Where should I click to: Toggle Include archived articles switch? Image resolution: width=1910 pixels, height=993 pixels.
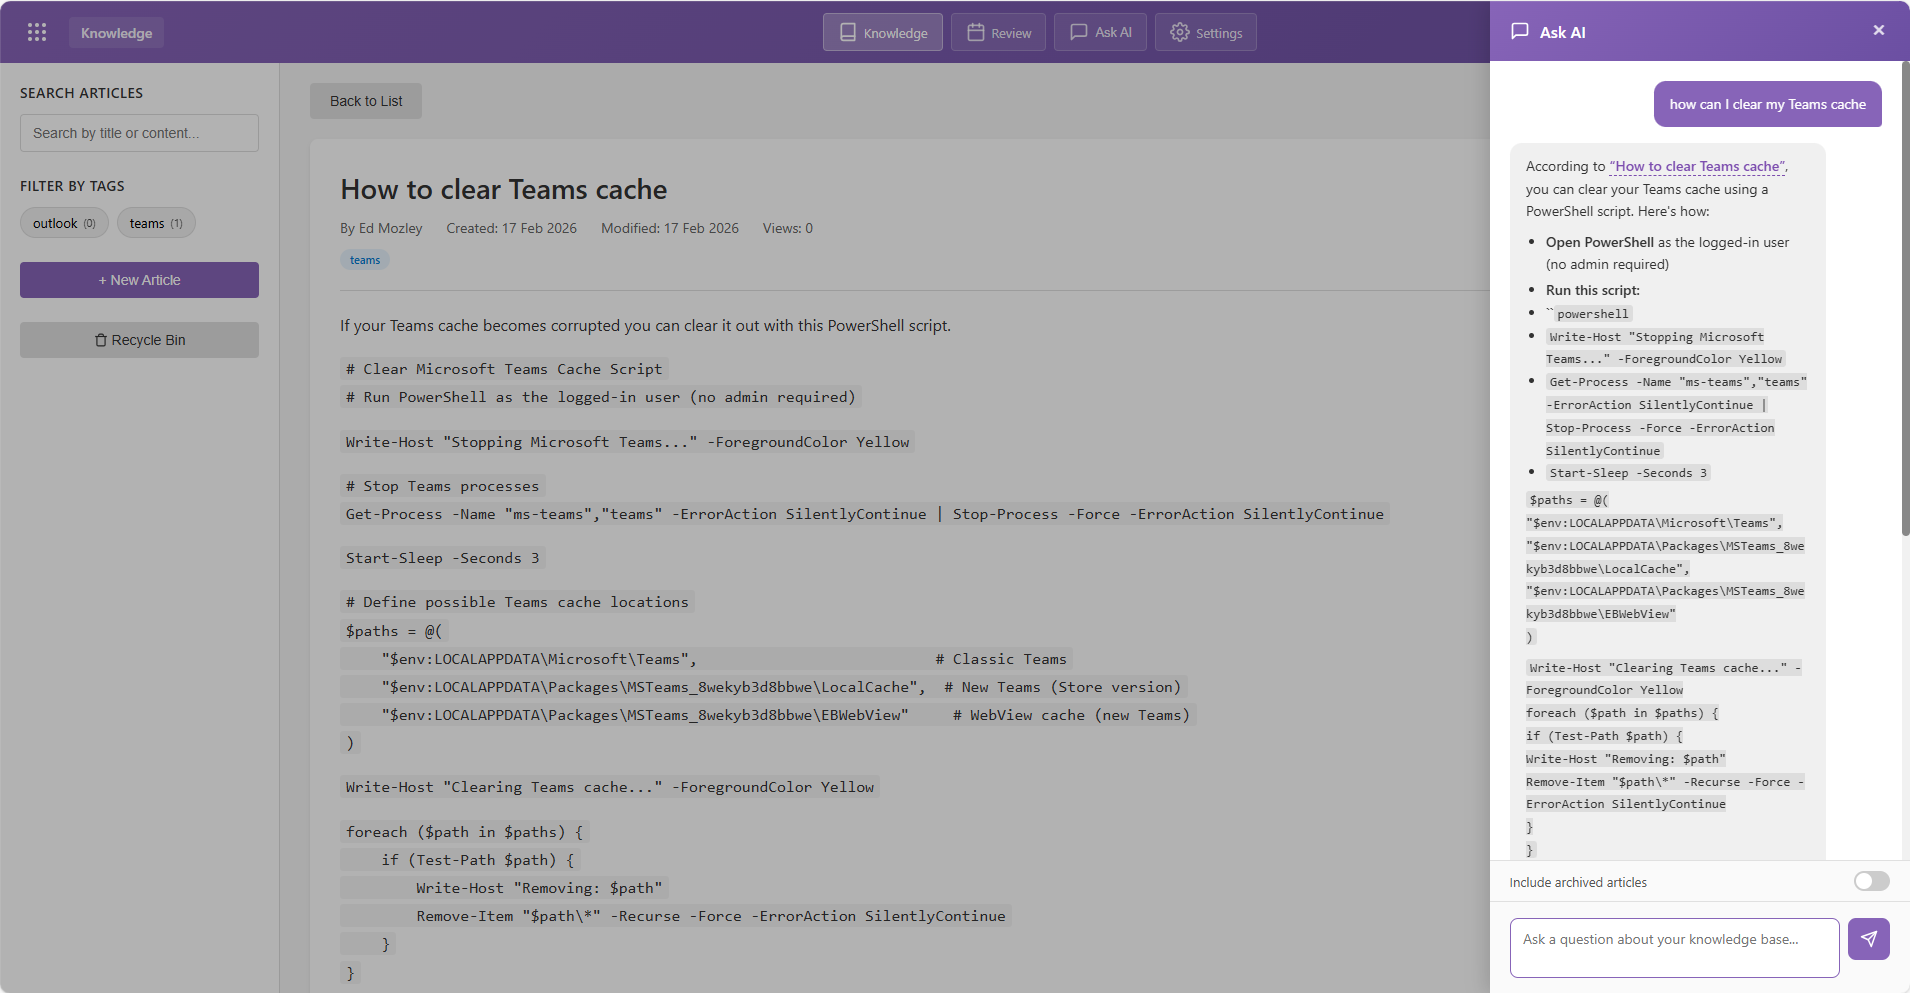(1872, 881)
